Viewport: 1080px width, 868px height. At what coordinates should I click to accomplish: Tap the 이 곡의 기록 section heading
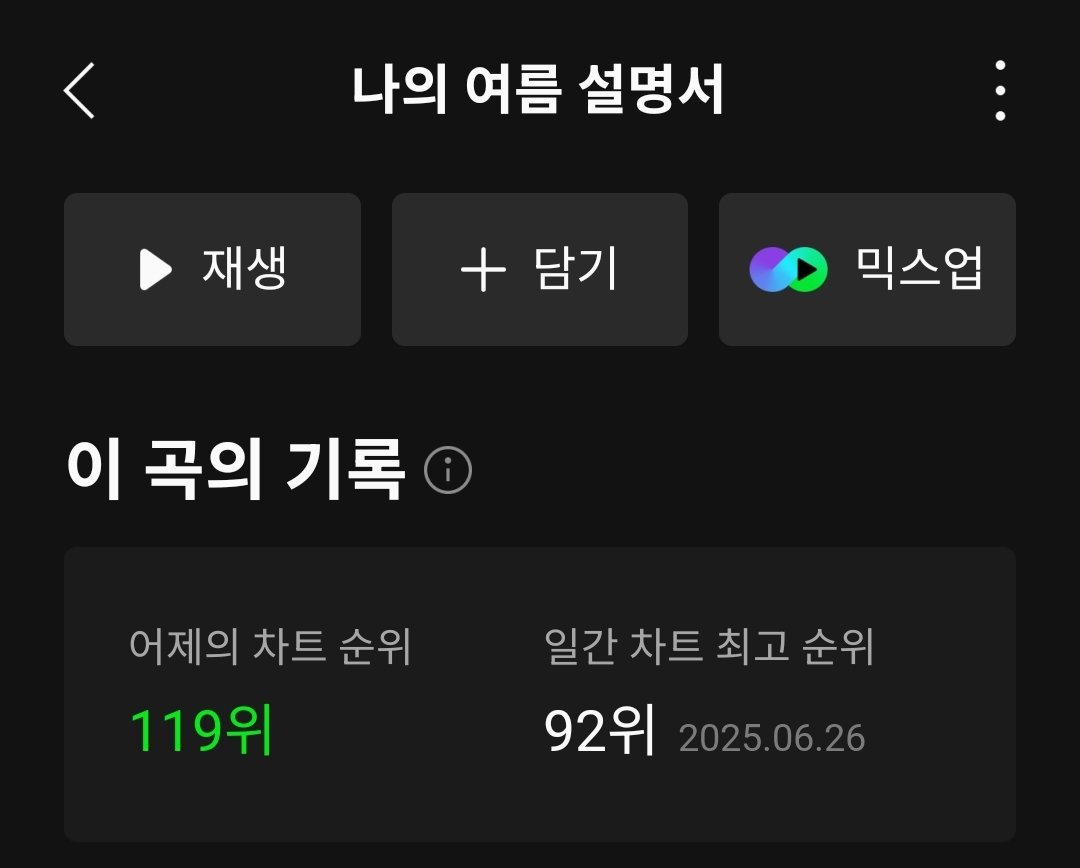click(x=235, y=468)
